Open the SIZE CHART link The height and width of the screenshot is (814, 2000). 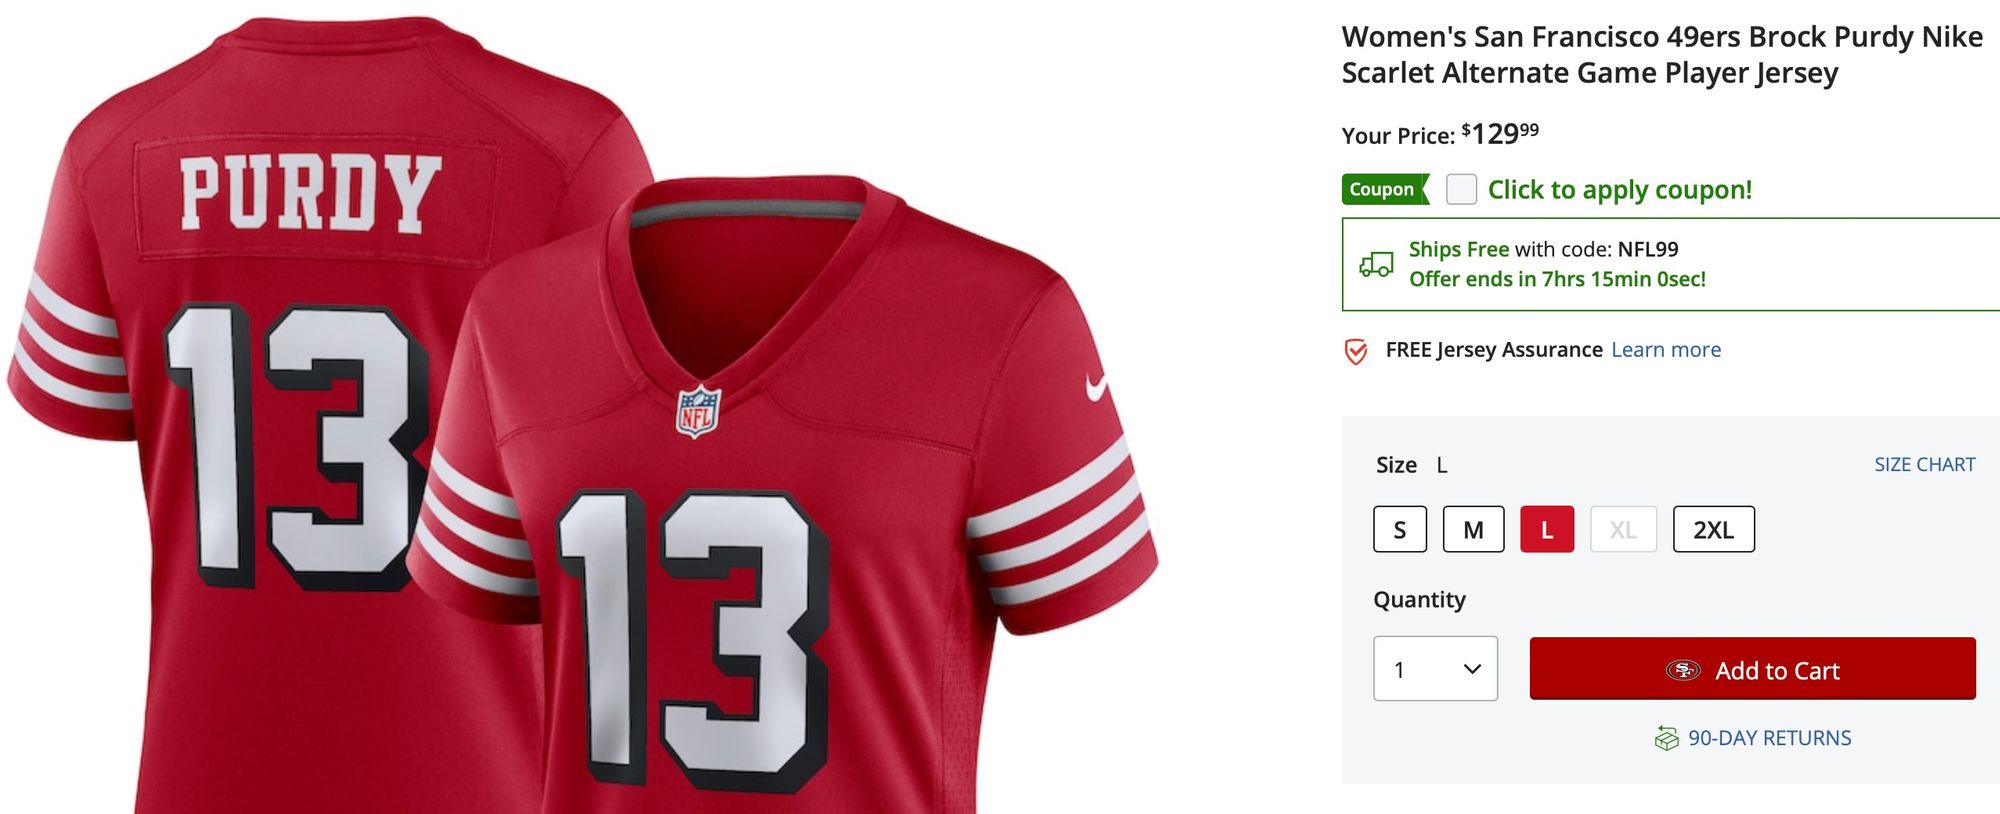1924,465
